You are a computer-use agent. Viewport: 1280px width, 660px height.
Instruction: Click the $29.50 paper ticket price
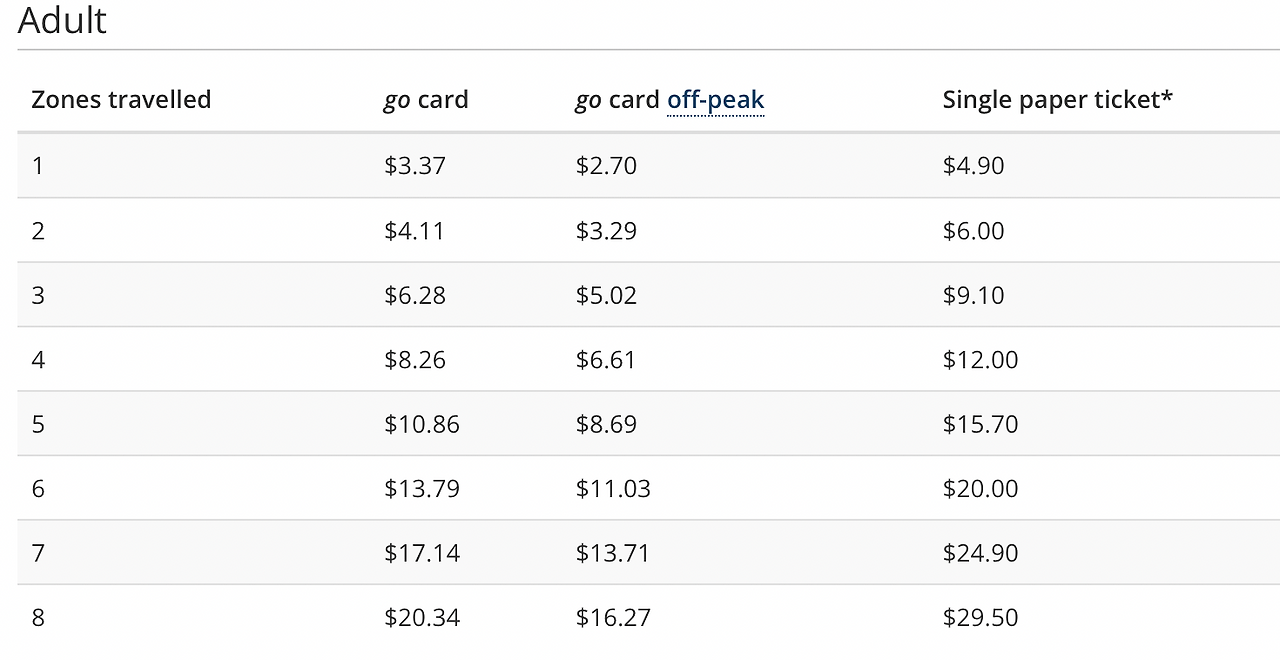pyautogui.click(x=980, y=618)
